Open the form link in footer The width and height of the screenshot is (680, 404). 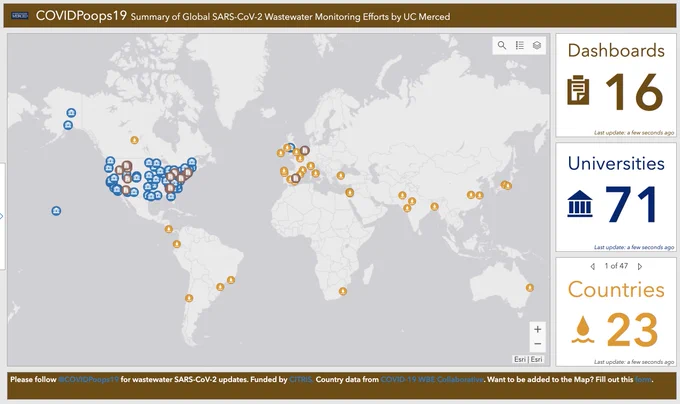643,380
